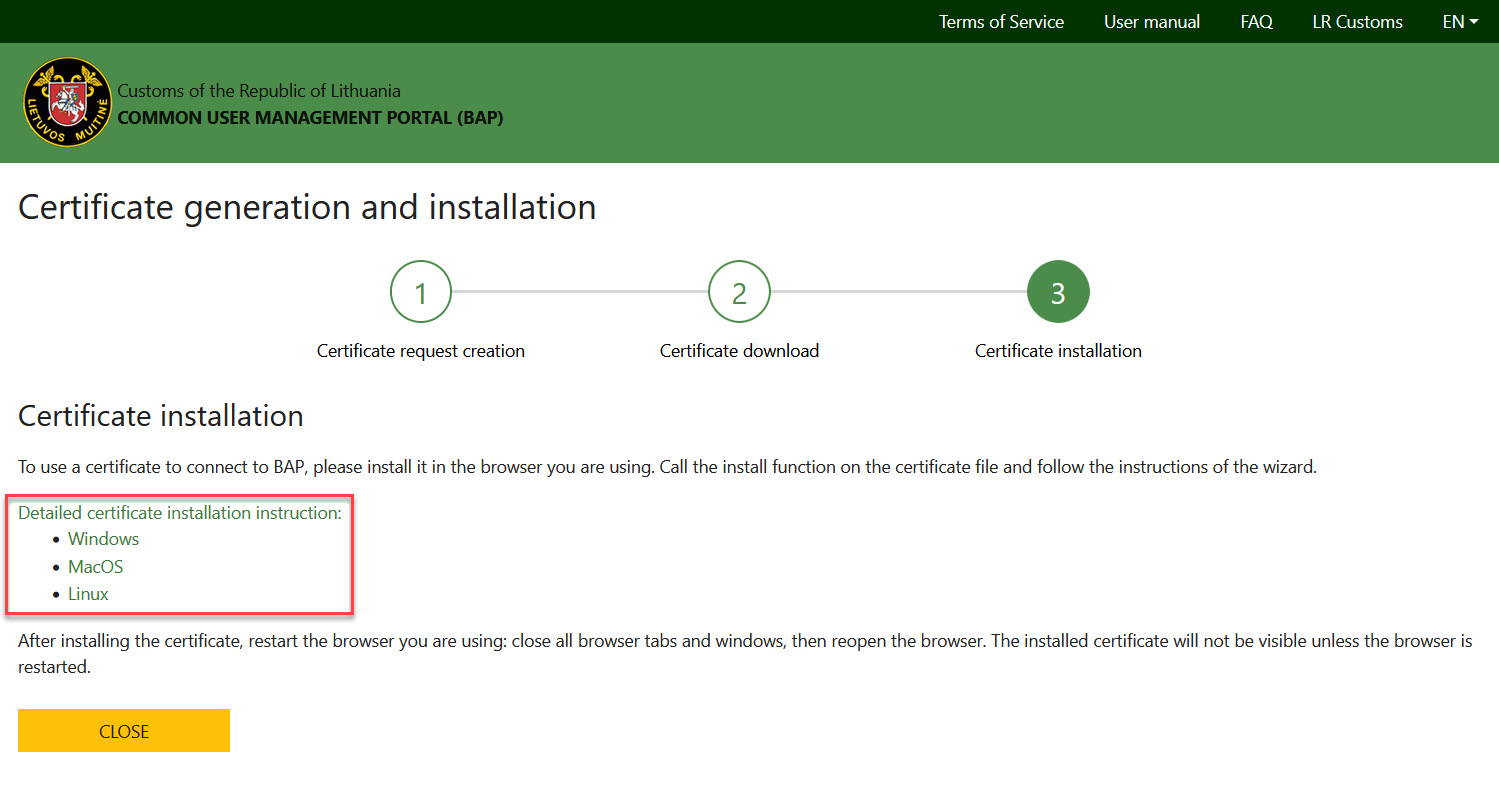Select step 2 circle in the wizard
The width and height of the screenshot is (1499, 788).
pyautogui.click(x=739, y=292)
